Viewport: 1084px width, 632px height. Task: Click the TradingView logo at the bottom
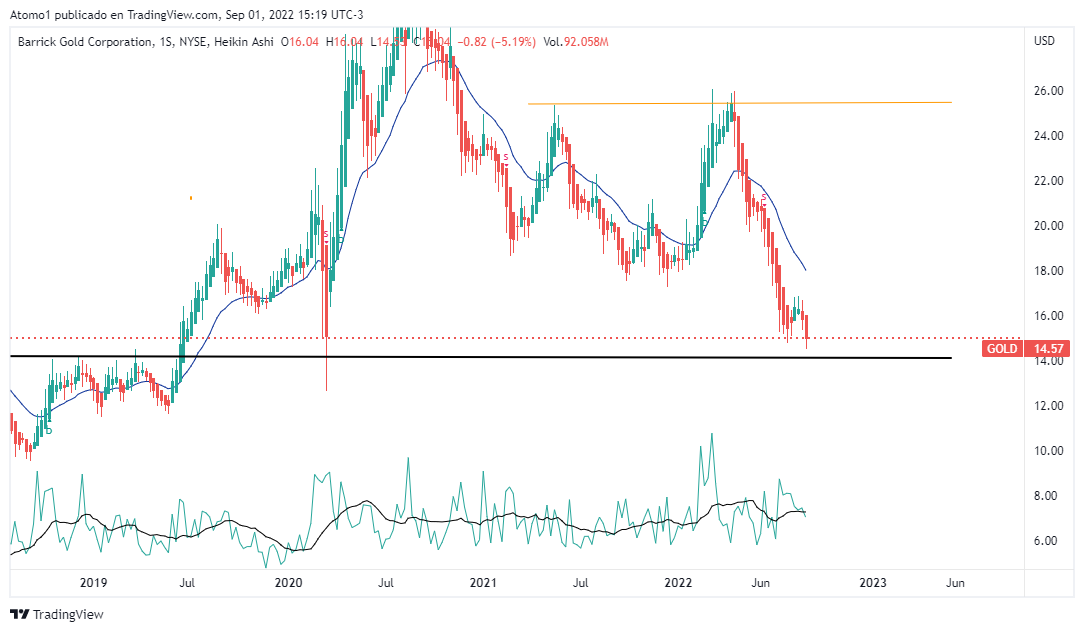click(x=57, y=614)
